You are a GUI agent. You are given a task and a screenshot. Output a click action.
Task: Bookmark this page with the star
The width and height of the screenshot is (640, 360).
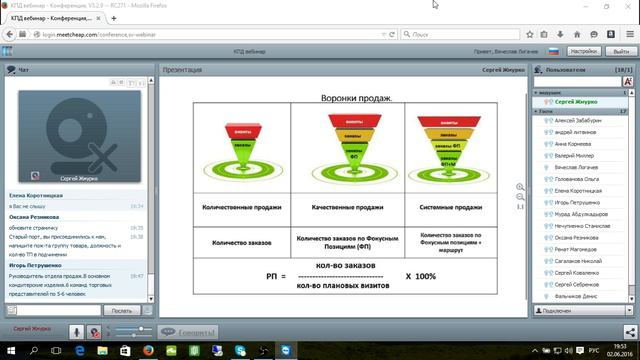(529, 34)
